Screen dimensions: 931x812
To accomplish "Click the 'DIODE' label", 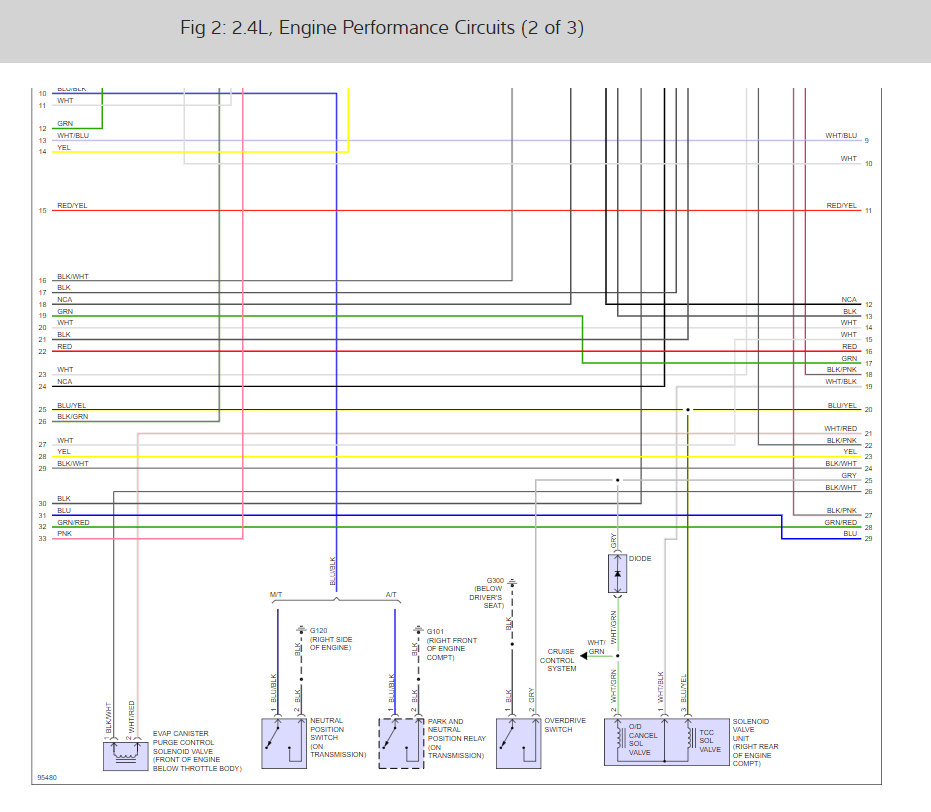I will (x=640, y=559).
